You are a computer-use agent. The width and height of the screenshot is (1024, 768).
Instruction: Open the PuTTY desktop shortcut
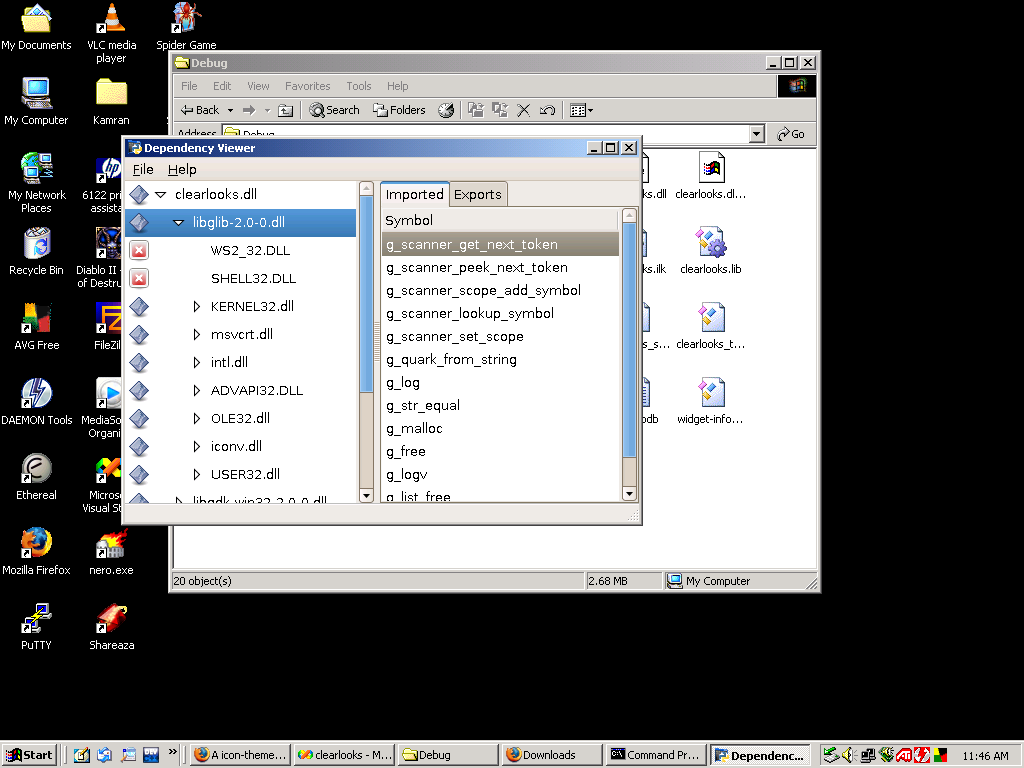click(36, 618)
